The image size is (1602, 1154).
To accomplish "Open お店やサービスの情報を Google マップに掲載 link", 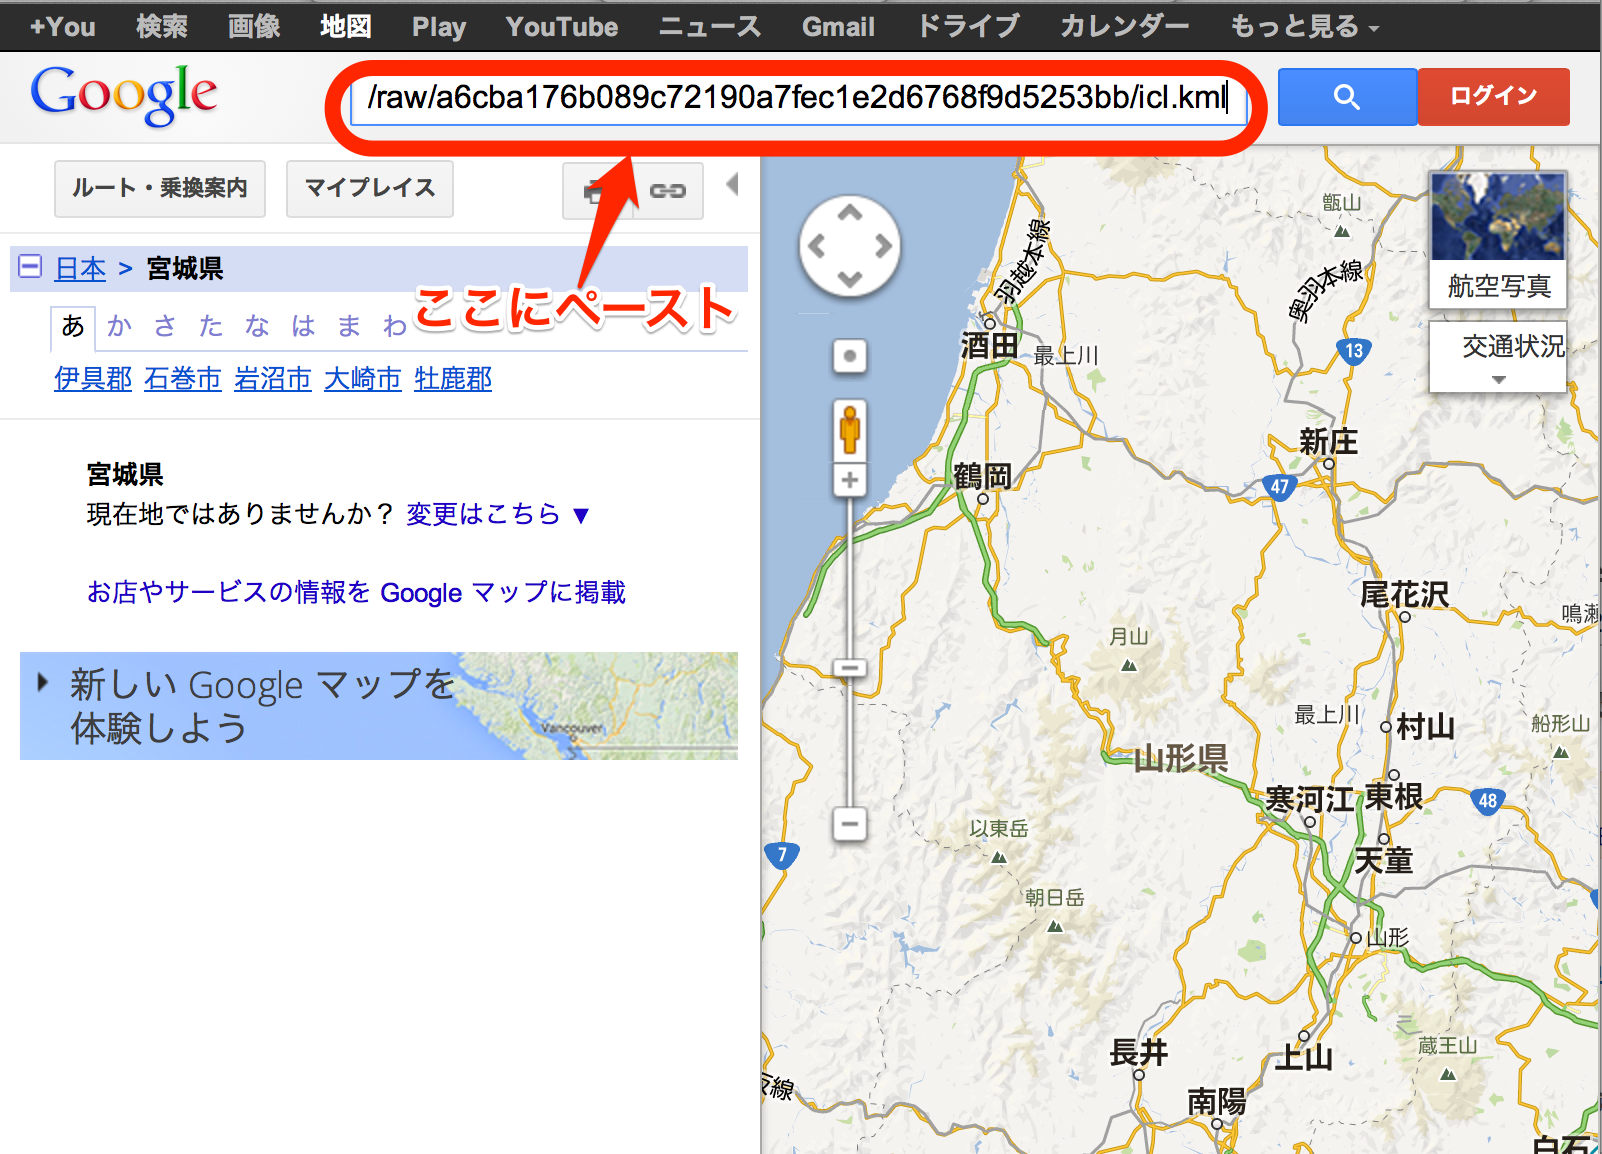I will pos(356,593).
